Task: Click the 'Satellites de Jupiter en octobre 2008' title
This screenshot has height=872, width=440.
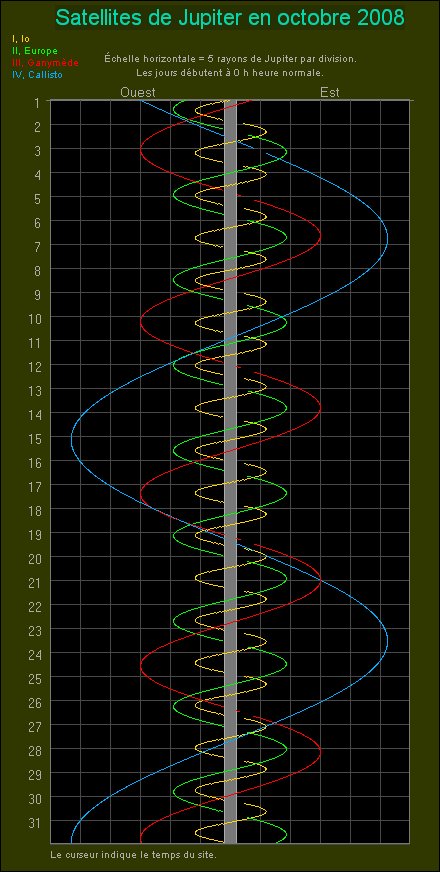Action: 230,18
